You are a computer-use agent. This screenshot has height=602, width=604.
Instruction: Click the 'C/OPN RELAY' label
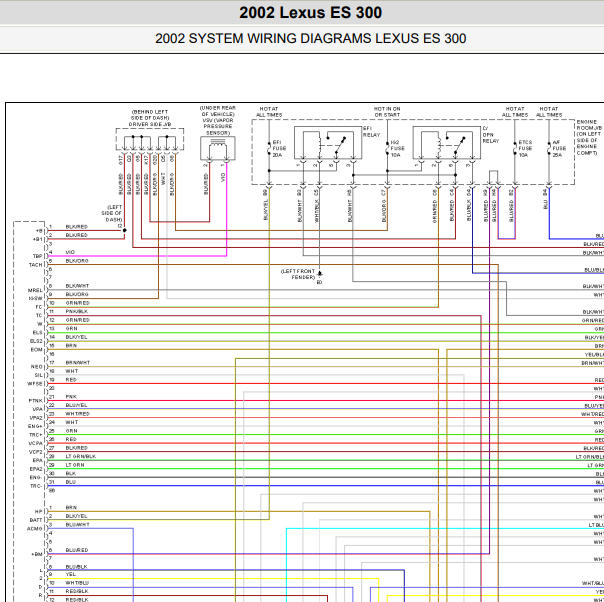pos(490,134)
